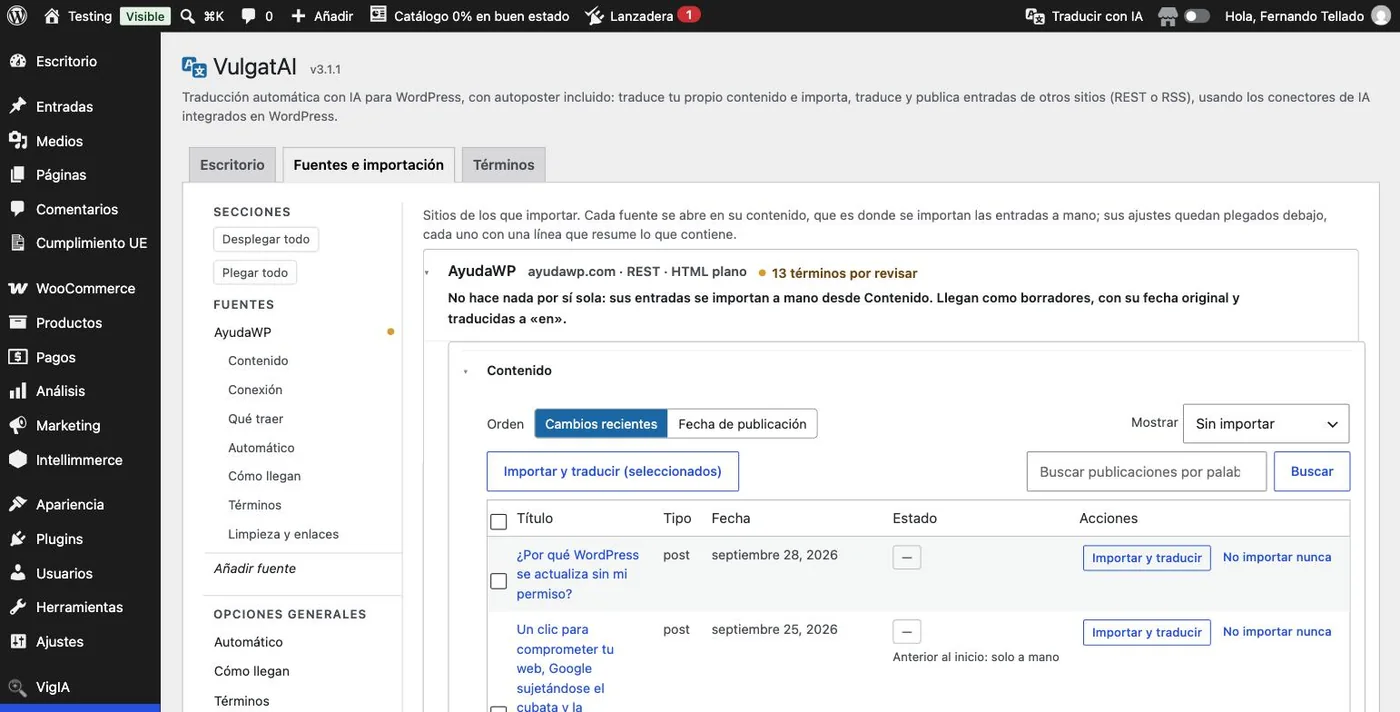
Task: Switch to the Términos tab
Action: [x=504, y=165]
